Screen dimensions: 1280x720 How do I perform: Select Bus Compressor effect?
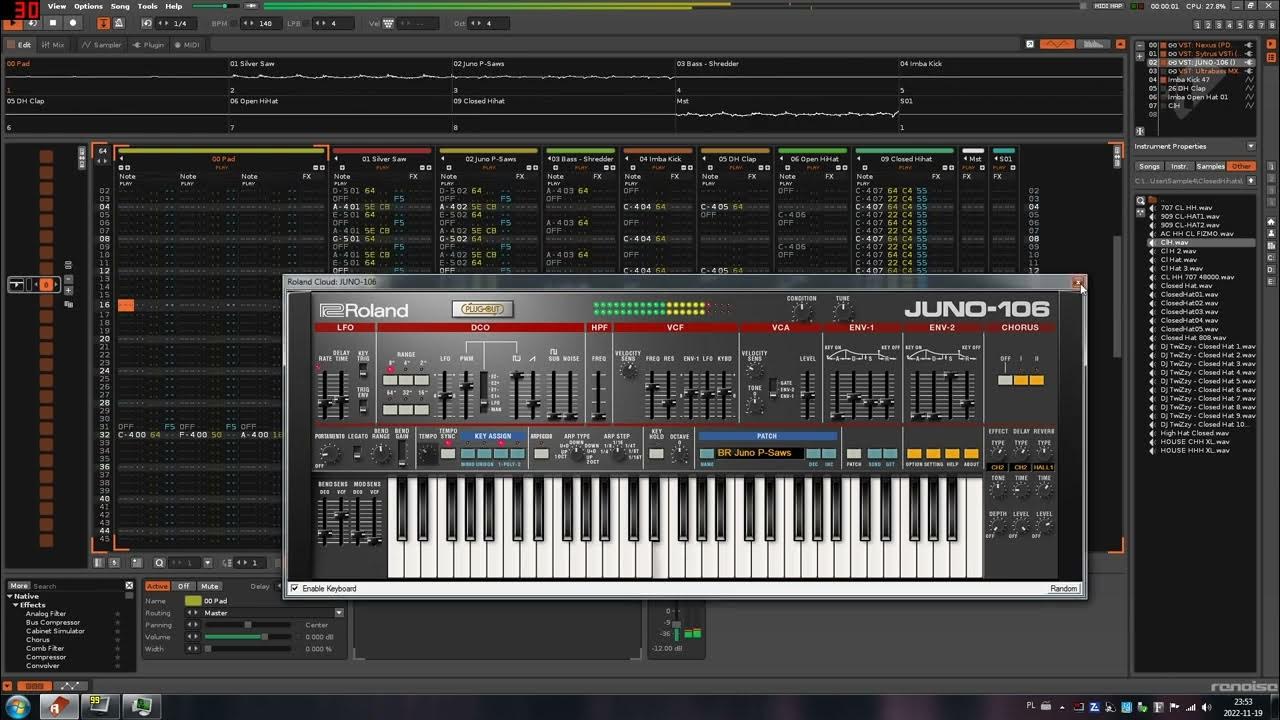pos(53,622)
